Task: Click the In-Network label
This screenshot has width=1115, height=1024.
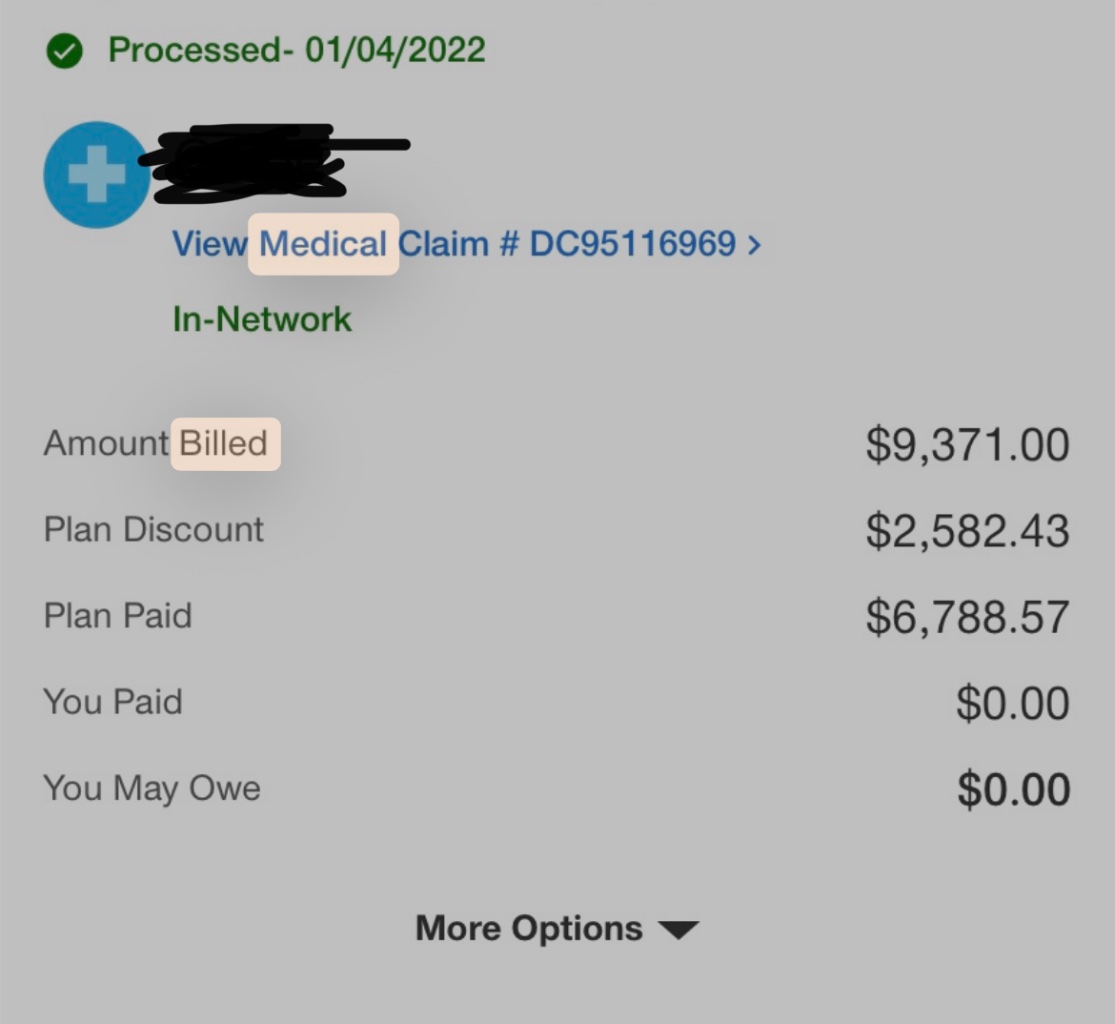Action: click(x=262, y=319)
